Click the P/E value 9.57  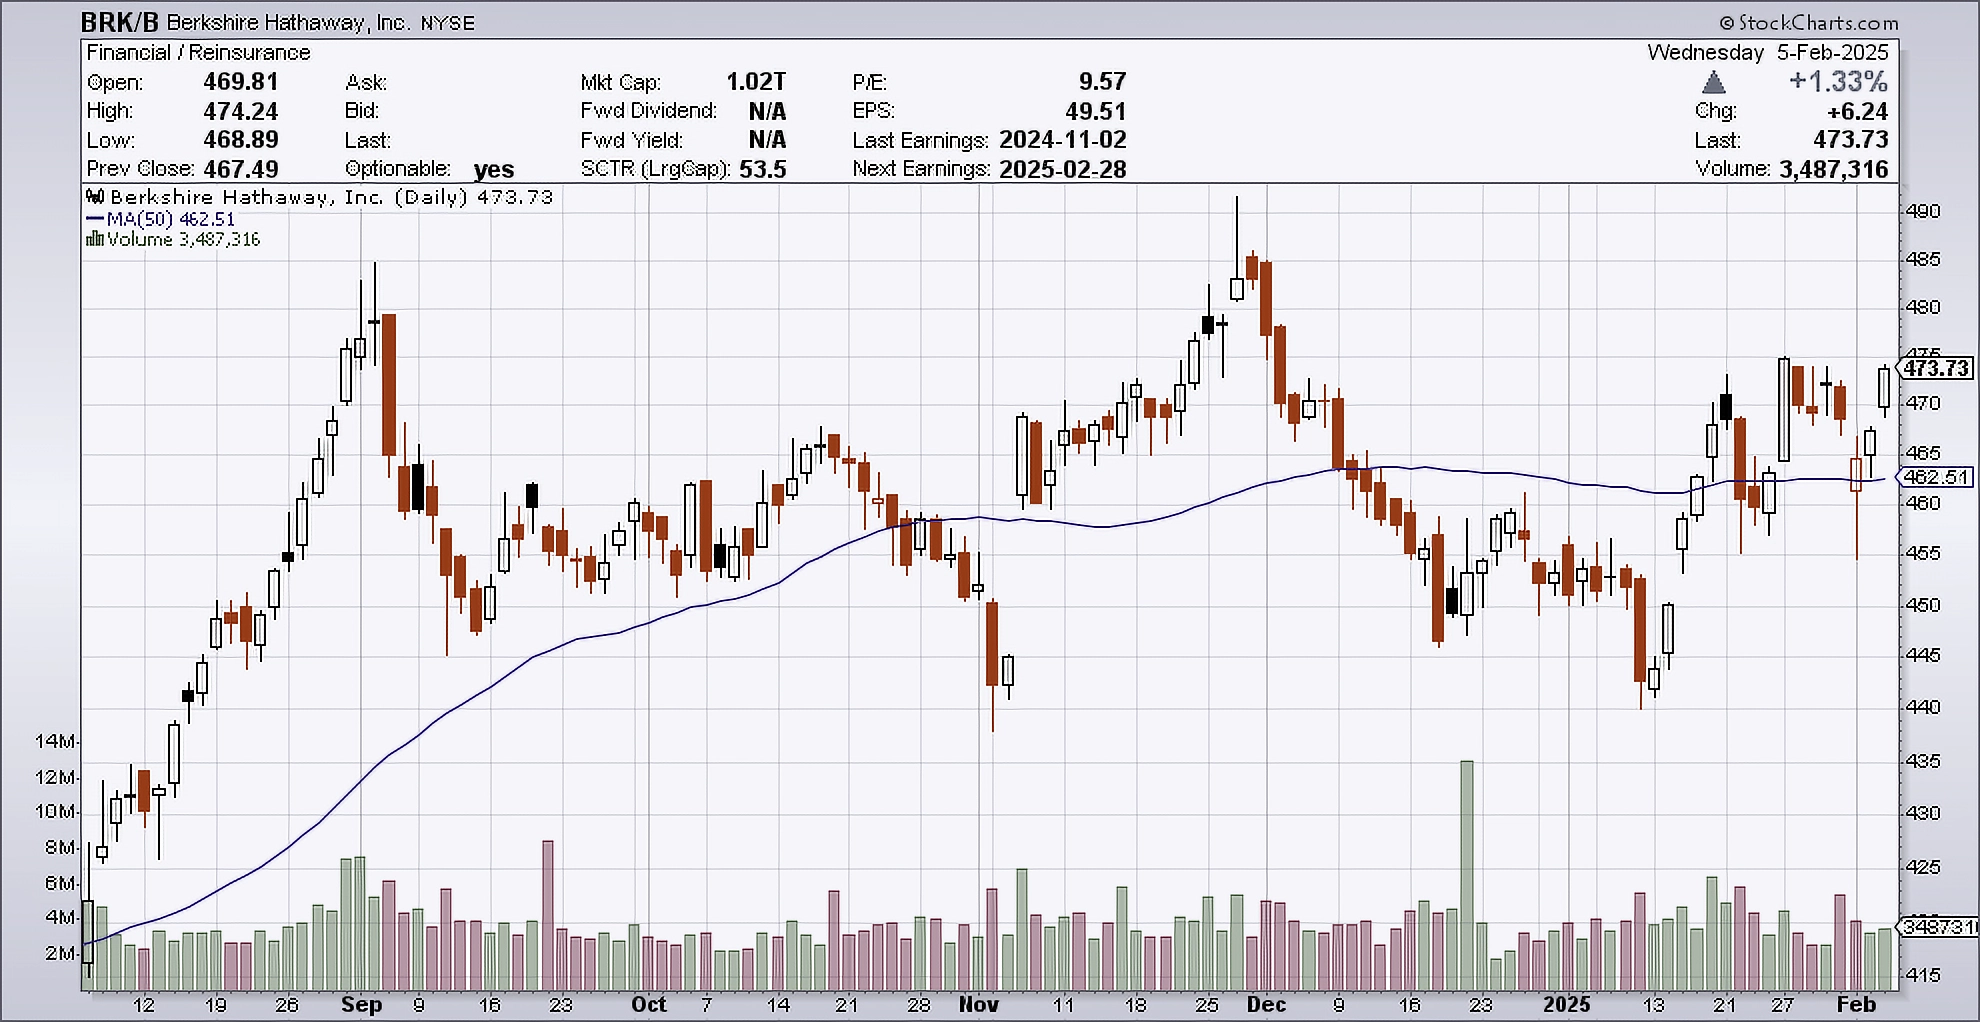click(x=1102, y=82)
